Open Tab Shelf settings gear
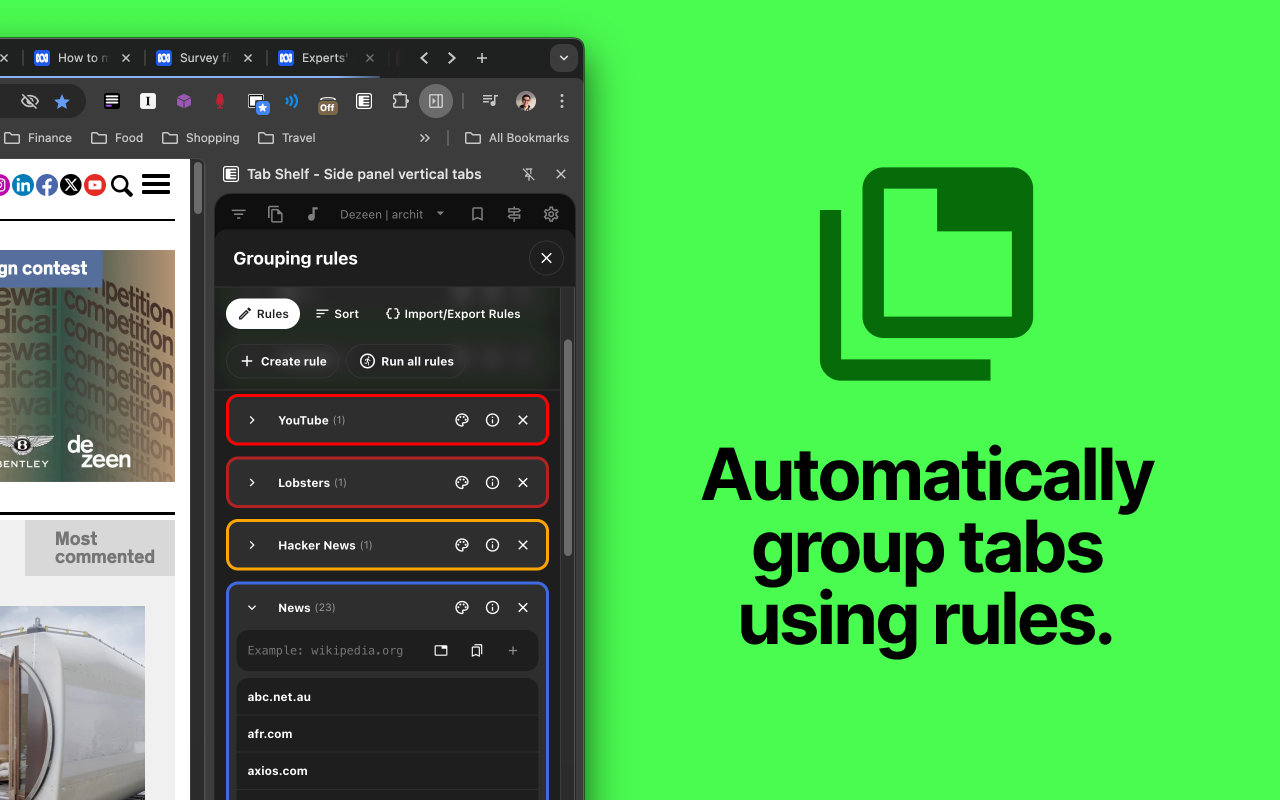1280x800 pixels. coord(551,214)
